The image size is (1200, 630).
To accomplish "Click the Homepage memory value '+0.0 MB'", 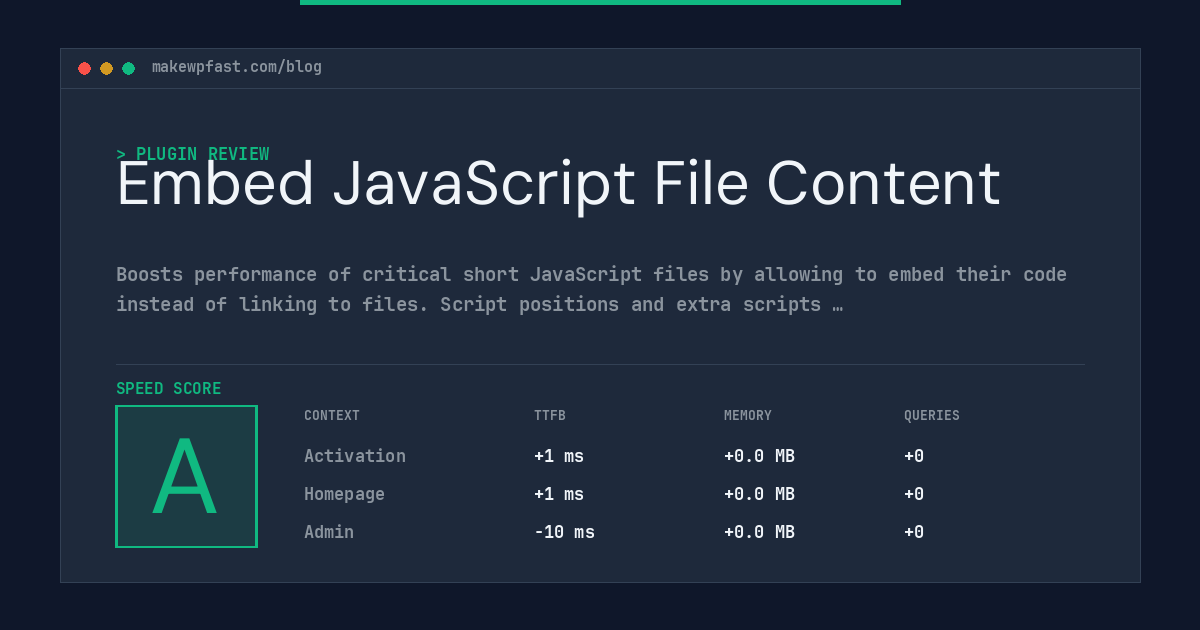I will click(x=759, y=494).
